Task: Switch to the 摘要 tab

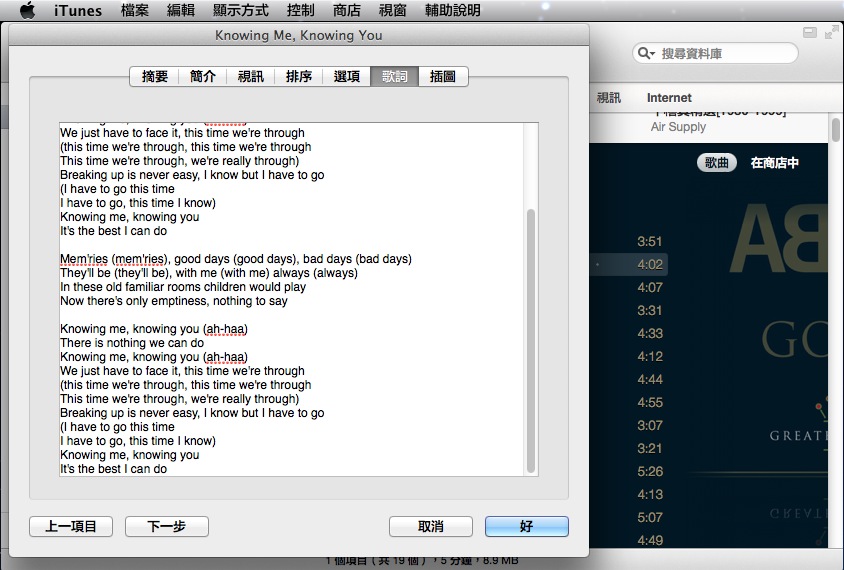Action: [154, 76]
